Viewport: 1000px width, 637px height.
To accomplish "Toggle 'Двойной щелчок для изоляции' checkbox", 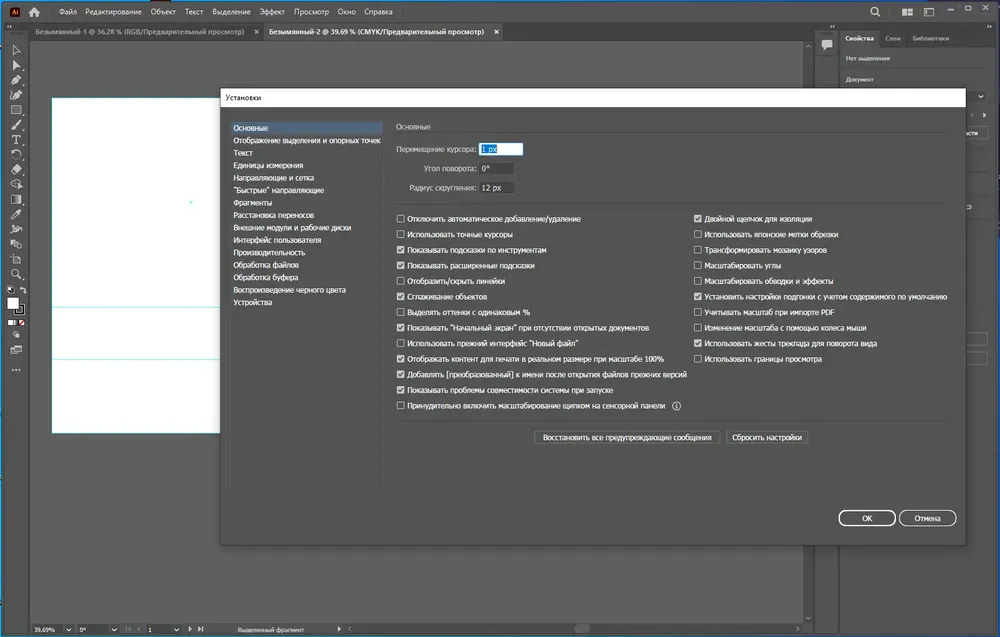I will (x=698, y=219).
